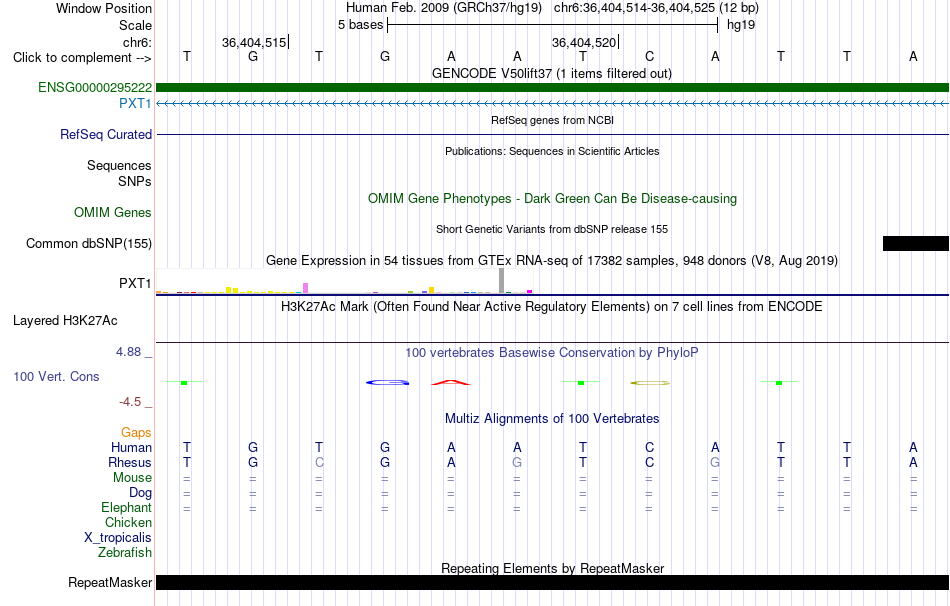The image size is (950, 606).
Task: Click the Gaps row label
Action: (x=136, y=432)
